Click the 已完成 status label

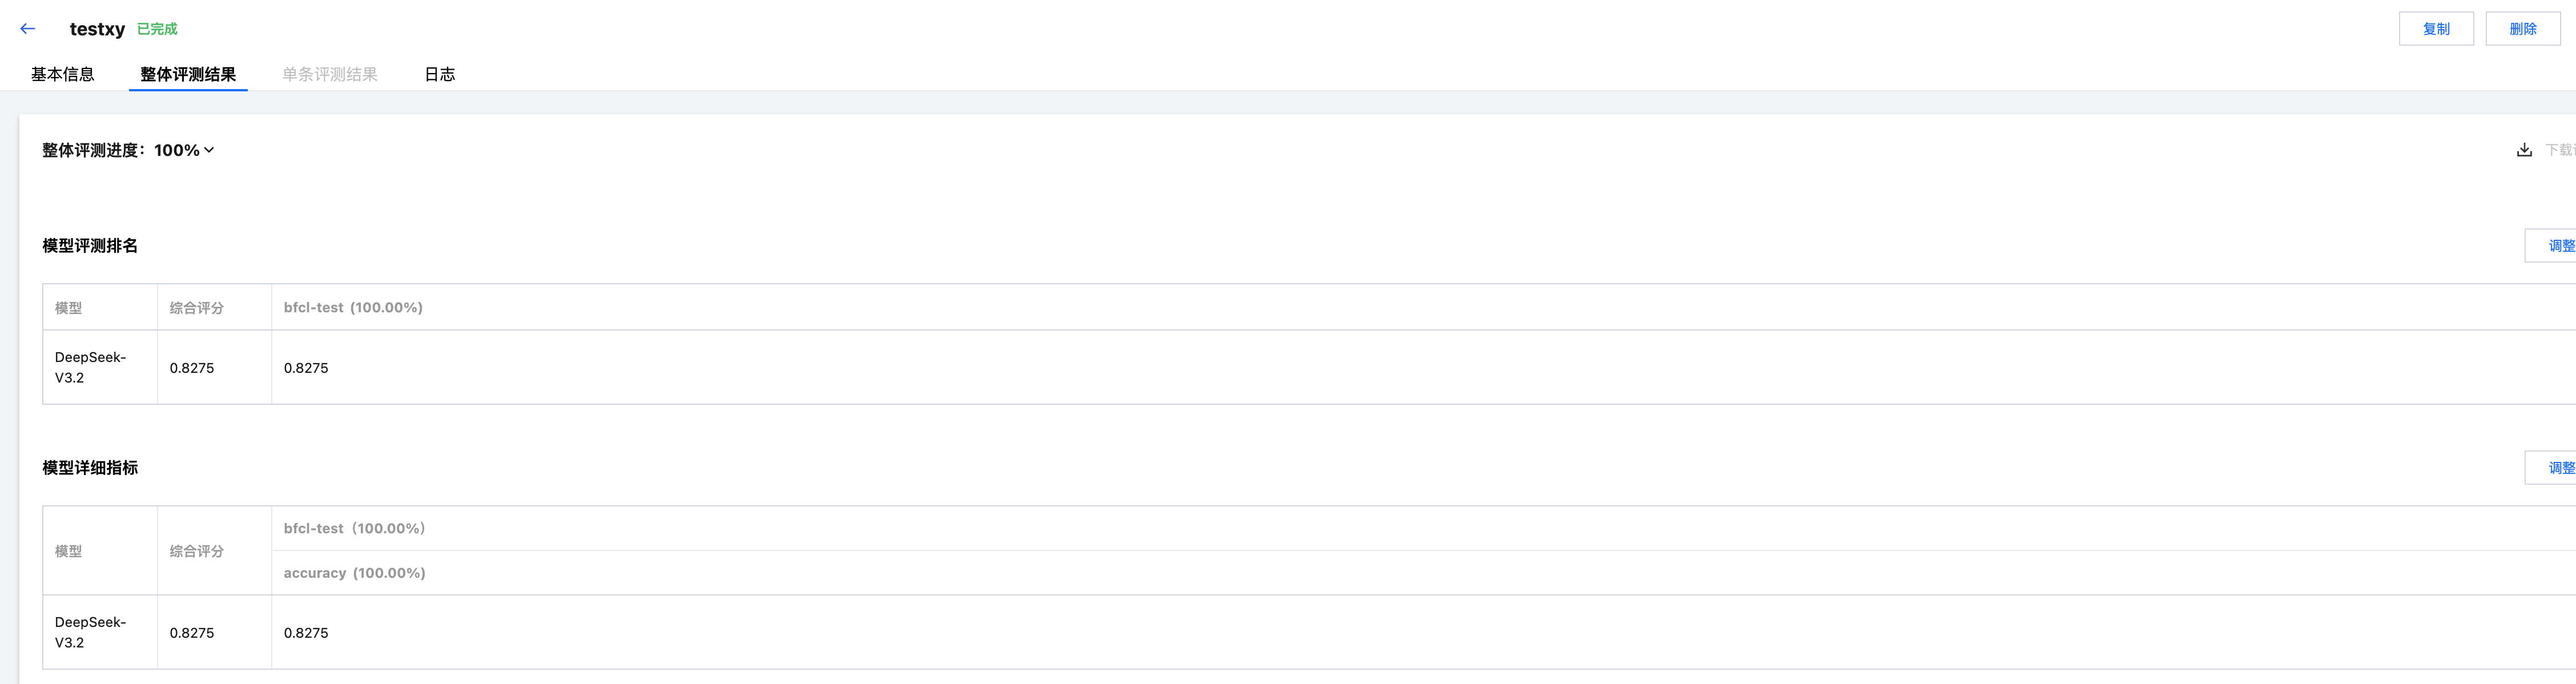tap(157, 29)
